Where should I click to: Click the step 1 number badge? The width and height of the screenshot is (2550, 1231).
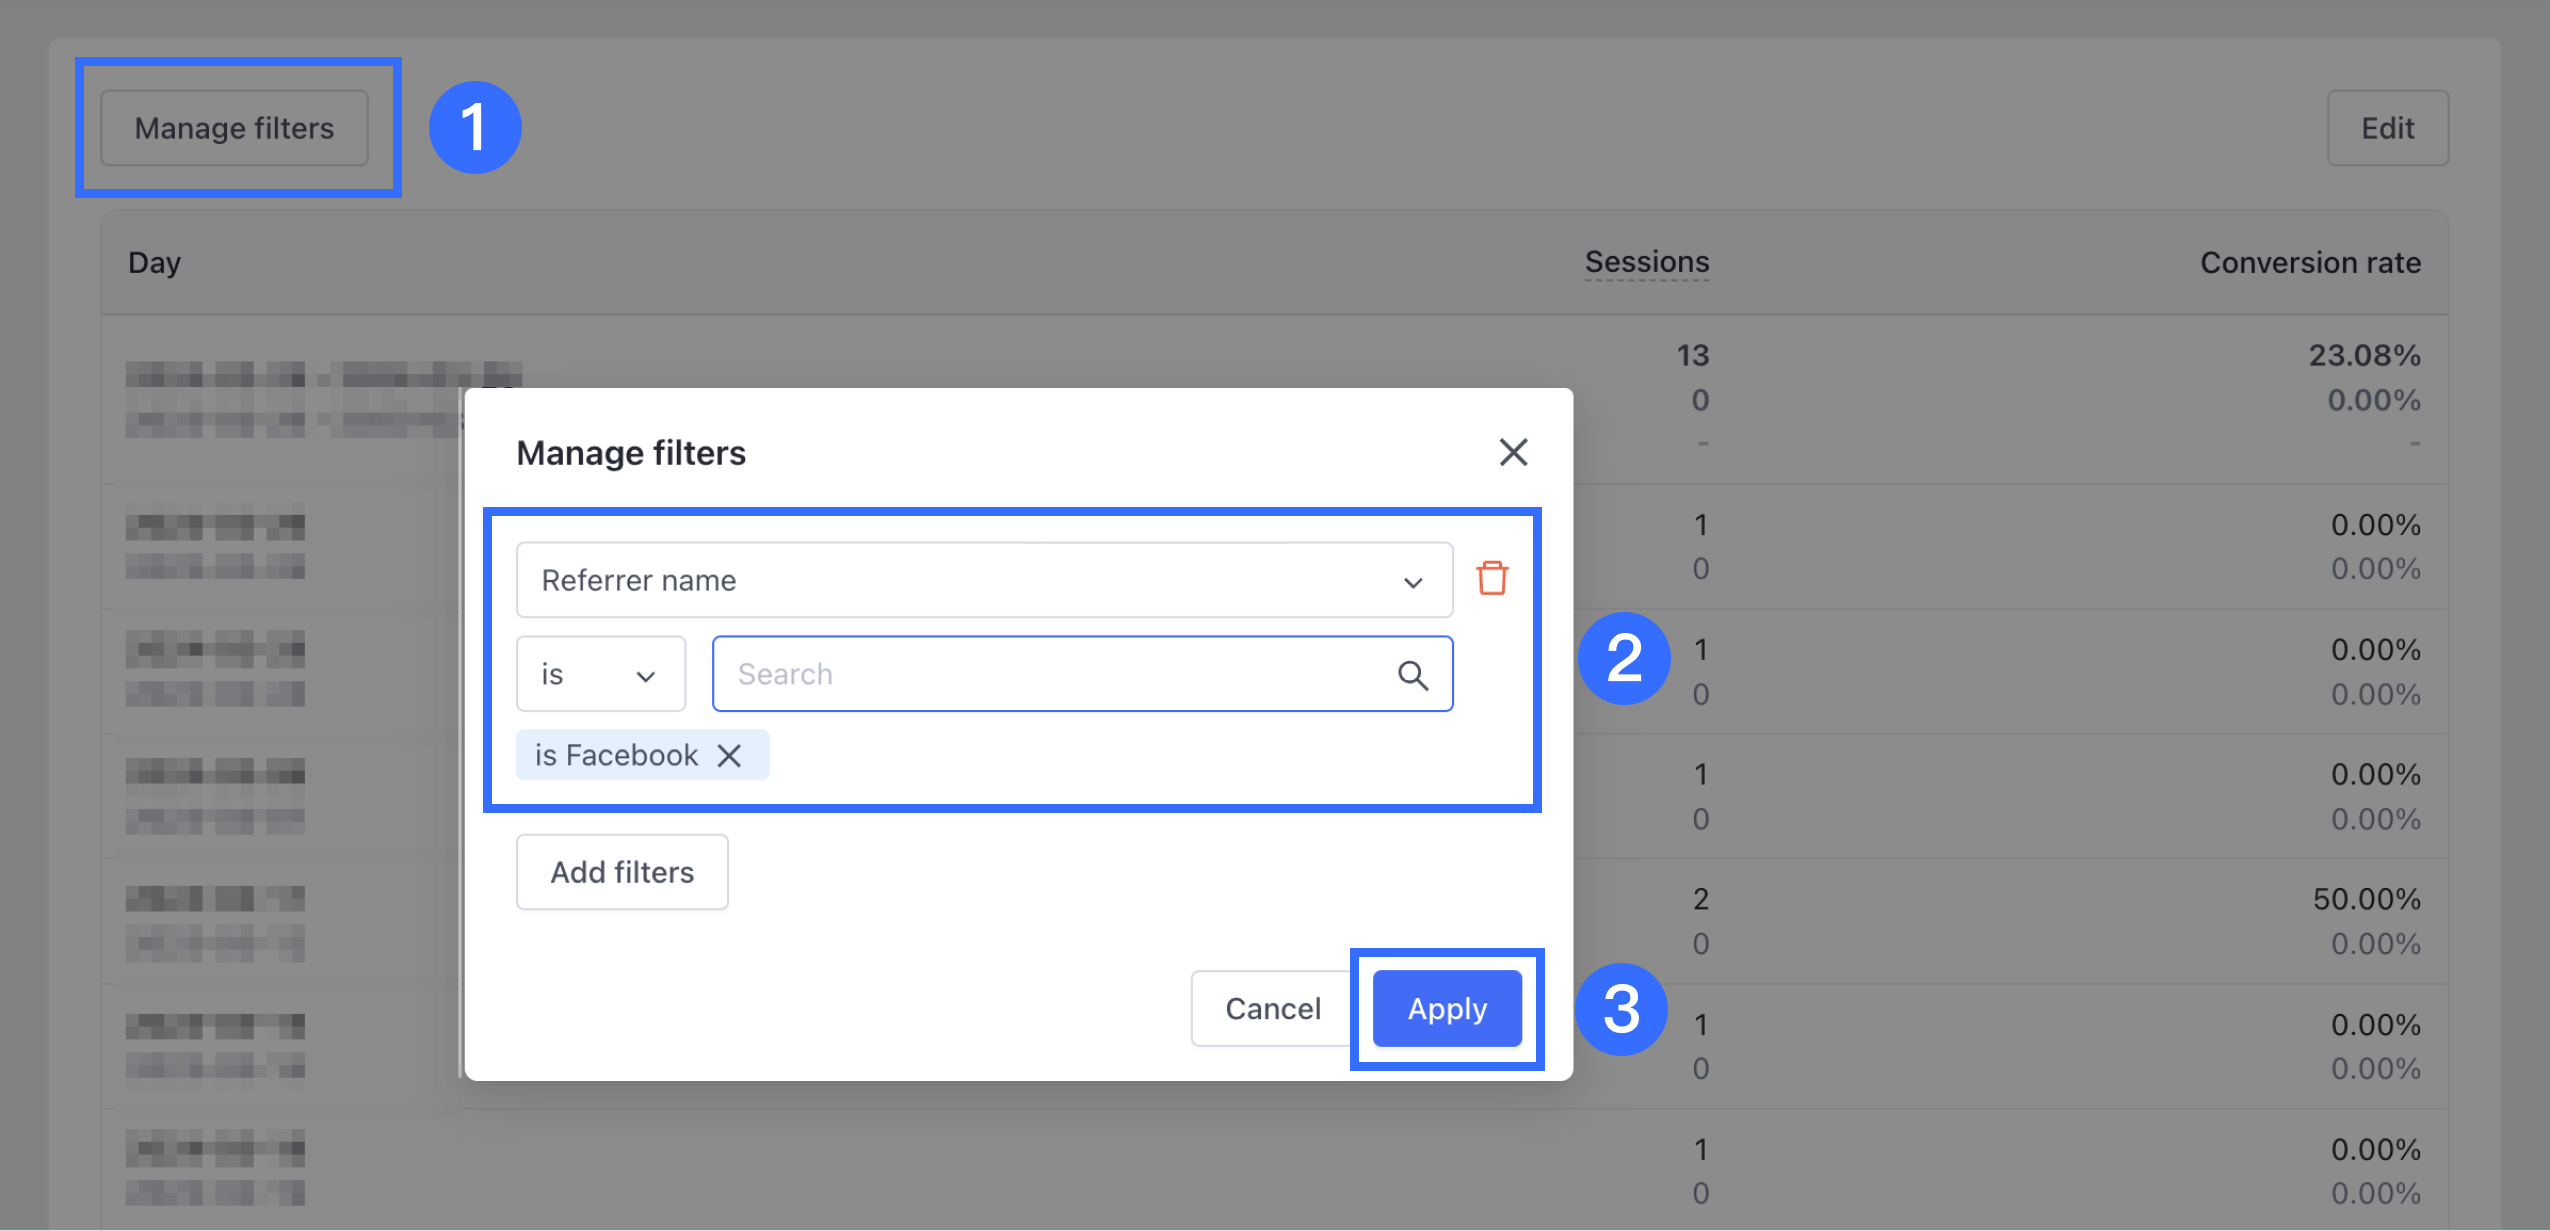[474, 127]
